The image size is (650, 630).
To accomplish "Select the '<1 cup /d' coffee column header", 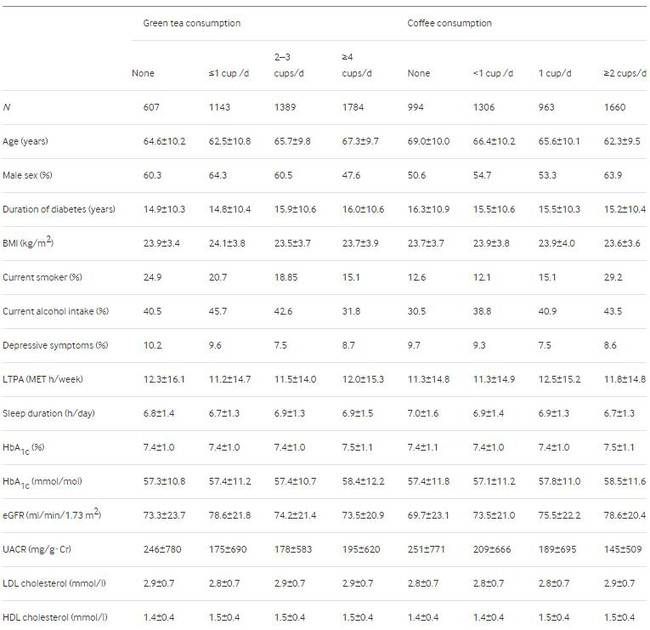I will pyautogui.click(x=494, y=73).
